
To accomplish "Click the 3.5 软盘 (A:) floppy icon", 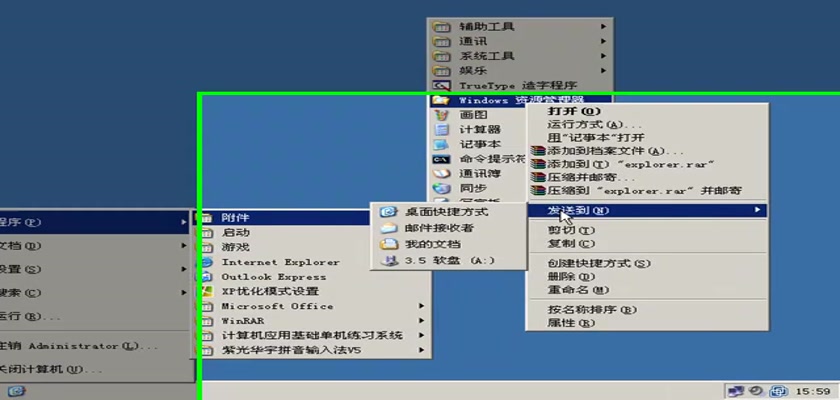I will [x=387, y=260].
